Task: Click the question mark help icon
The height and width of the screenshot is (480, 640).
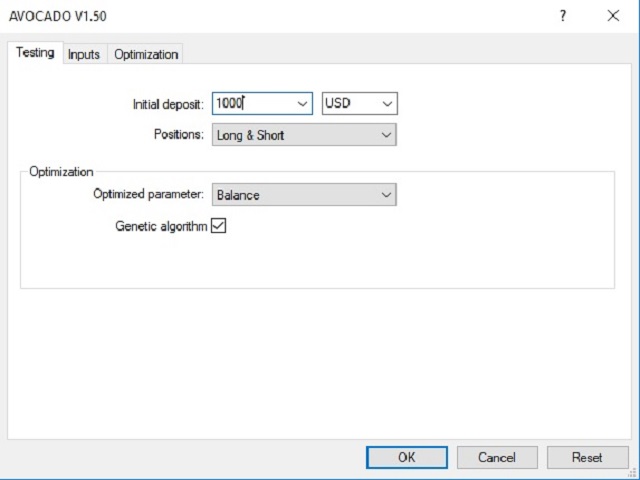Action: 563,16
